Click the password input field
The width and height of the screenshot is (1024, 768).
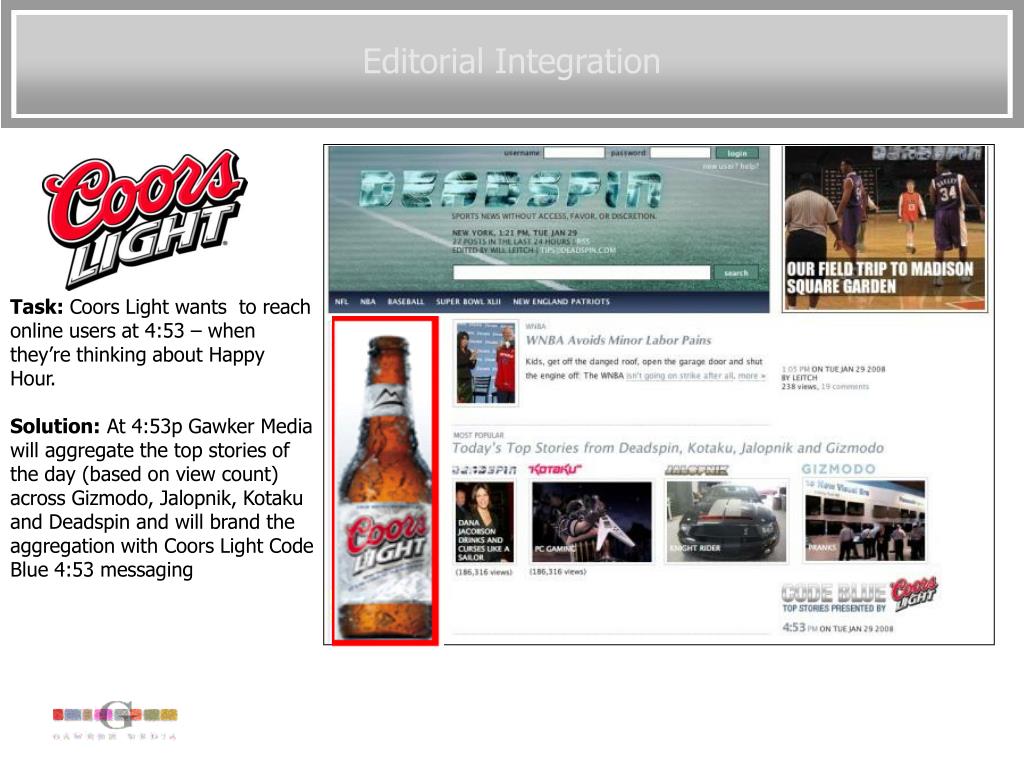[x=680, y=153]
